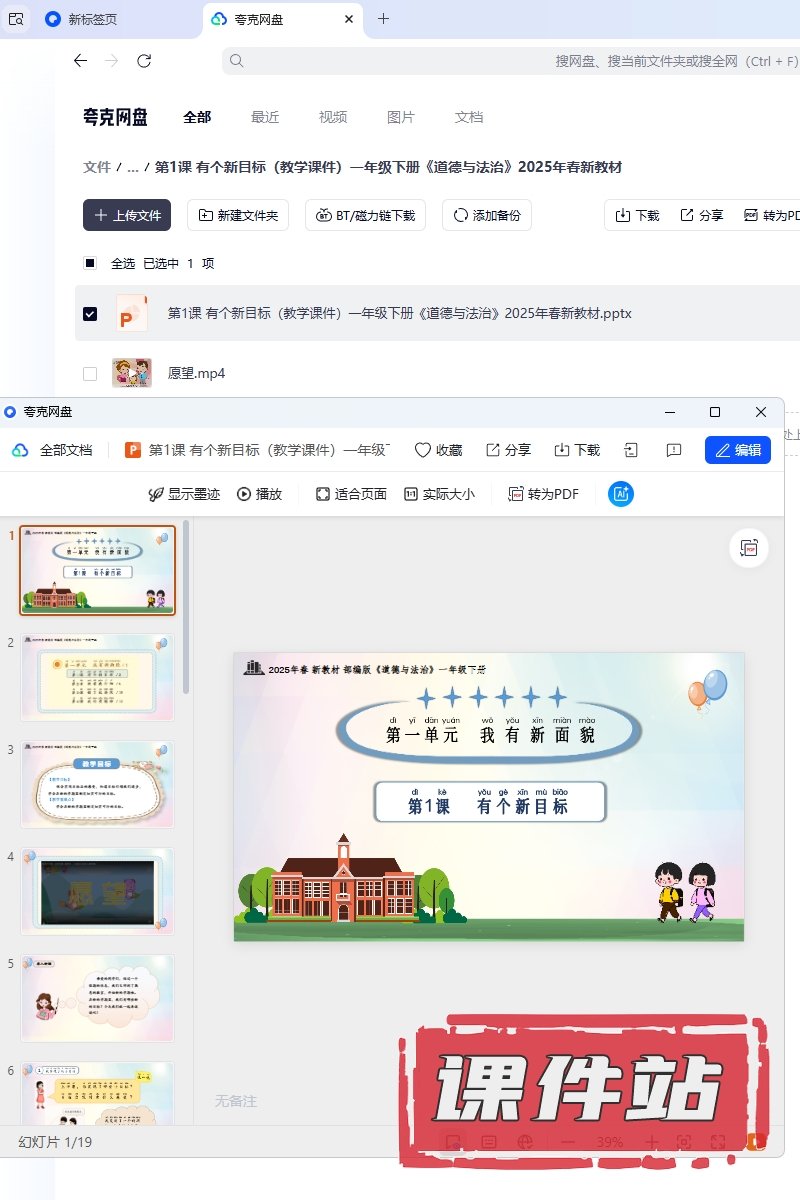Open the PDF conversion floating icon
The width and height of the screenshot is (800, 1200).
click(x=749, y=547)
